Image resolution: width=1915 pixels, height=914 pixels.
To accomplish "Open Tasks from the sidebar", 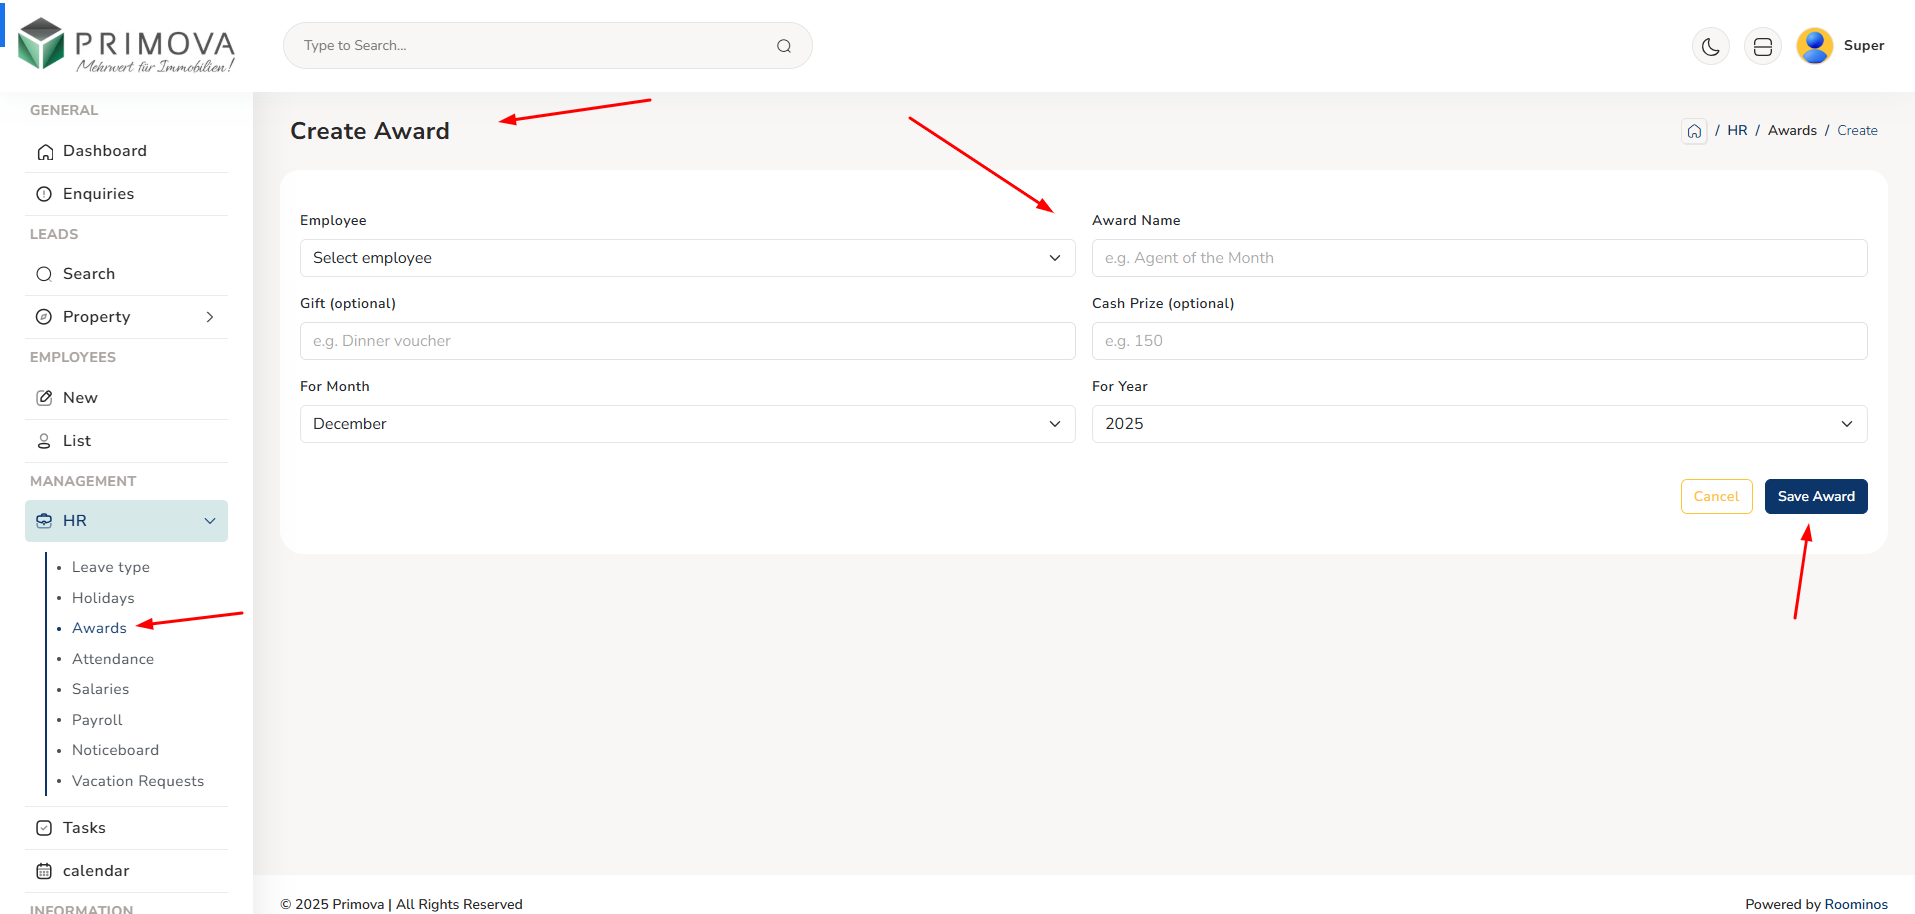I will point(84,828).
